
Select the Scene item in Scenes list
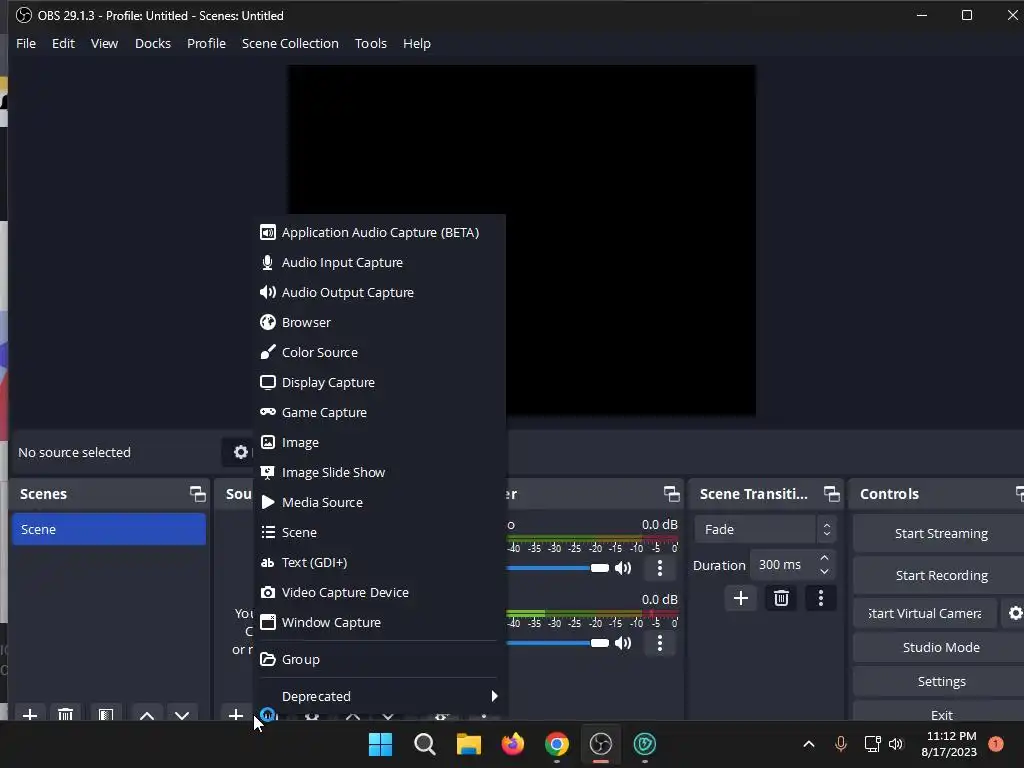click(x=108, y=530)
